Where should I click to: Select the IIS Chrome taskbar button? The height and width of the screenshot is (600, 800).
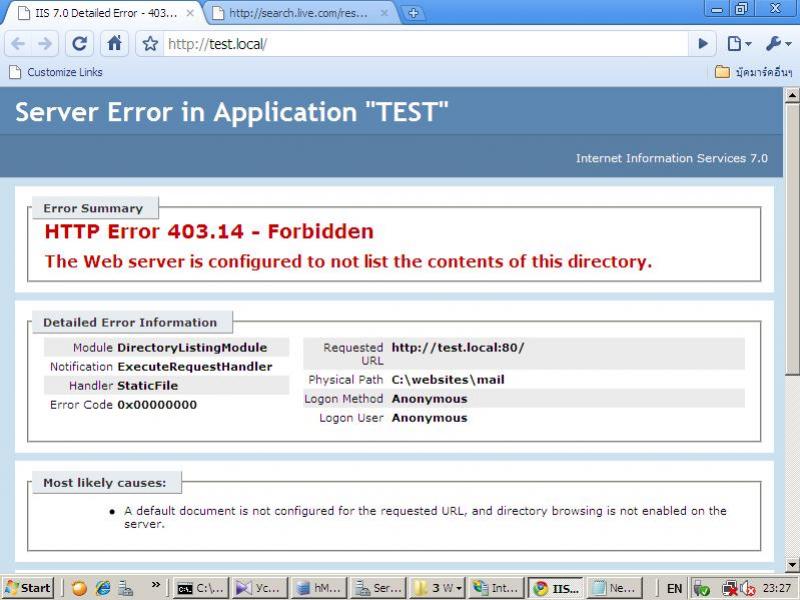point(556,588)
